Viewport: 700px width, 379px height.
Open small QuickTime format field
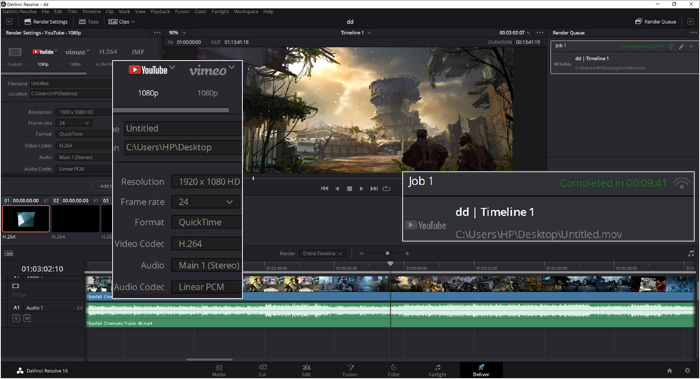point(83,134)
